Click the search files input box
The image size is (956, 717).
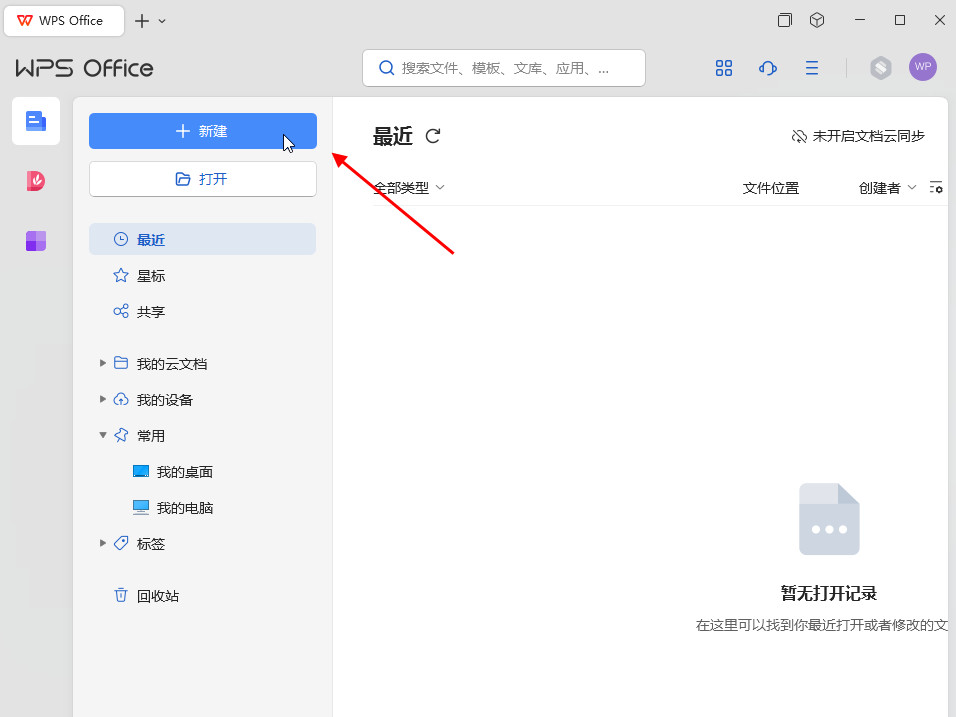[x=504, y=68]
